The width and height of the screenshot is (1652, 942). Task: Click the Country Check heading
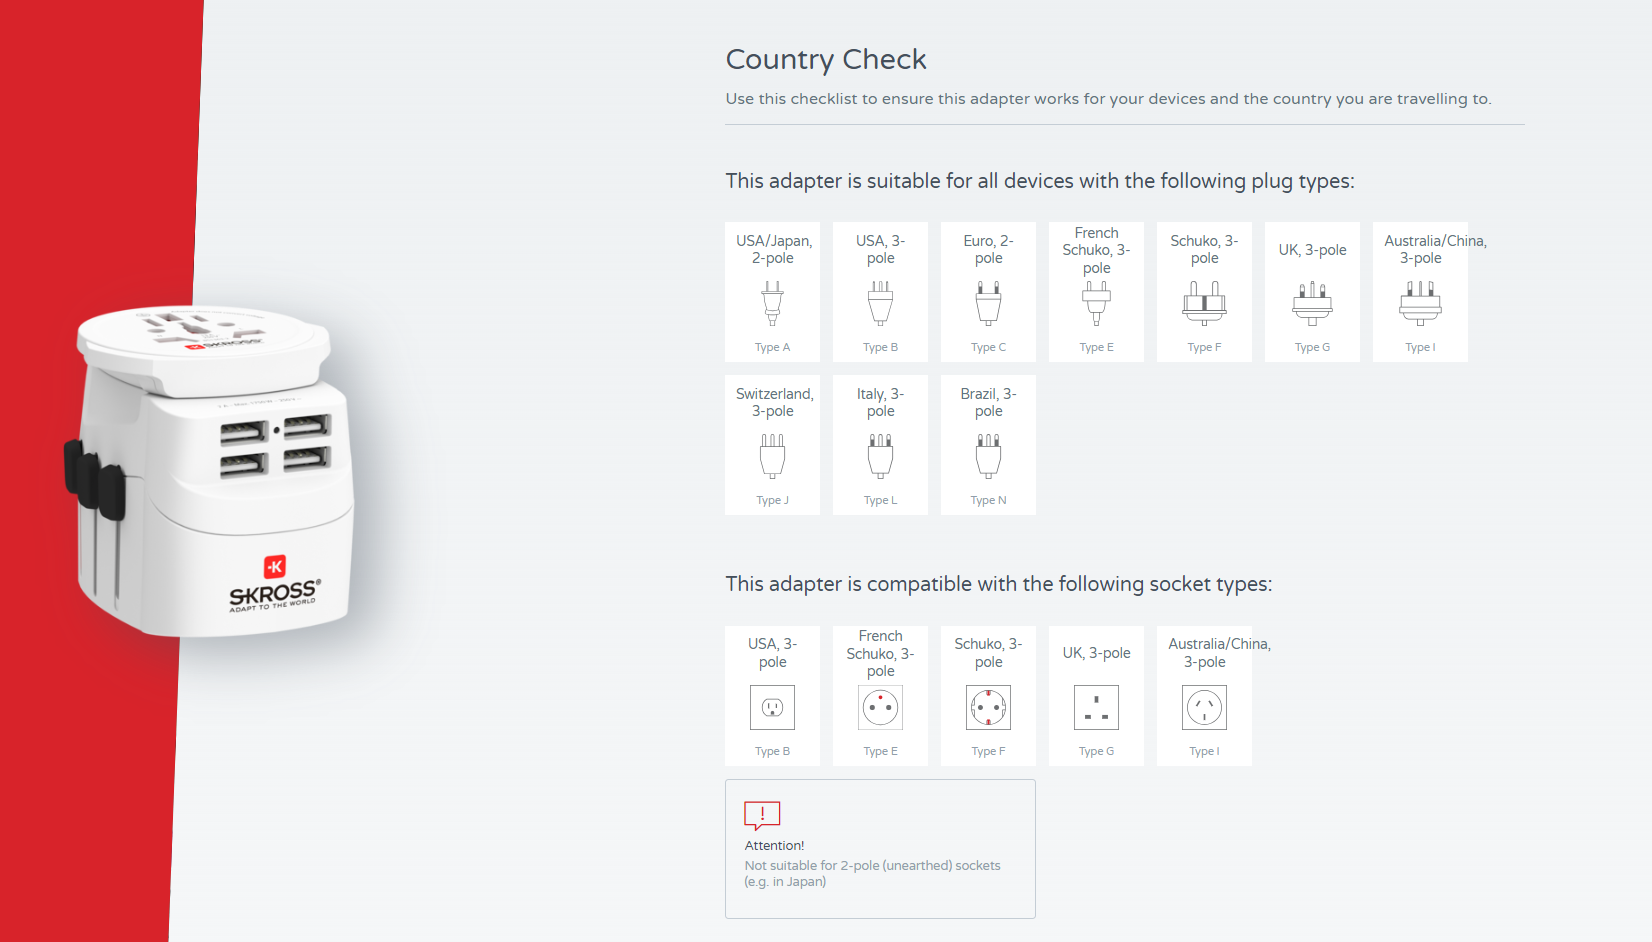pyautogui.click(x=826, y=60)
